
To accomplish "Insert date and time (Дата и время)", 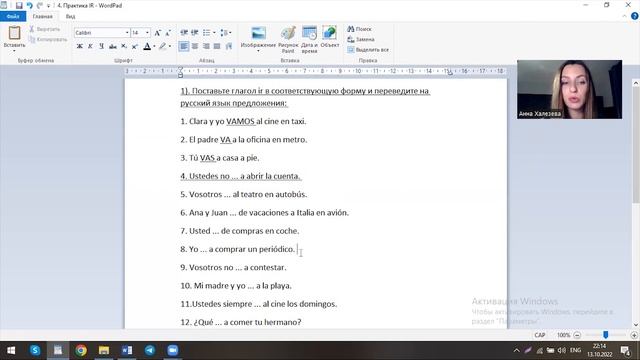I will (309, 39).
